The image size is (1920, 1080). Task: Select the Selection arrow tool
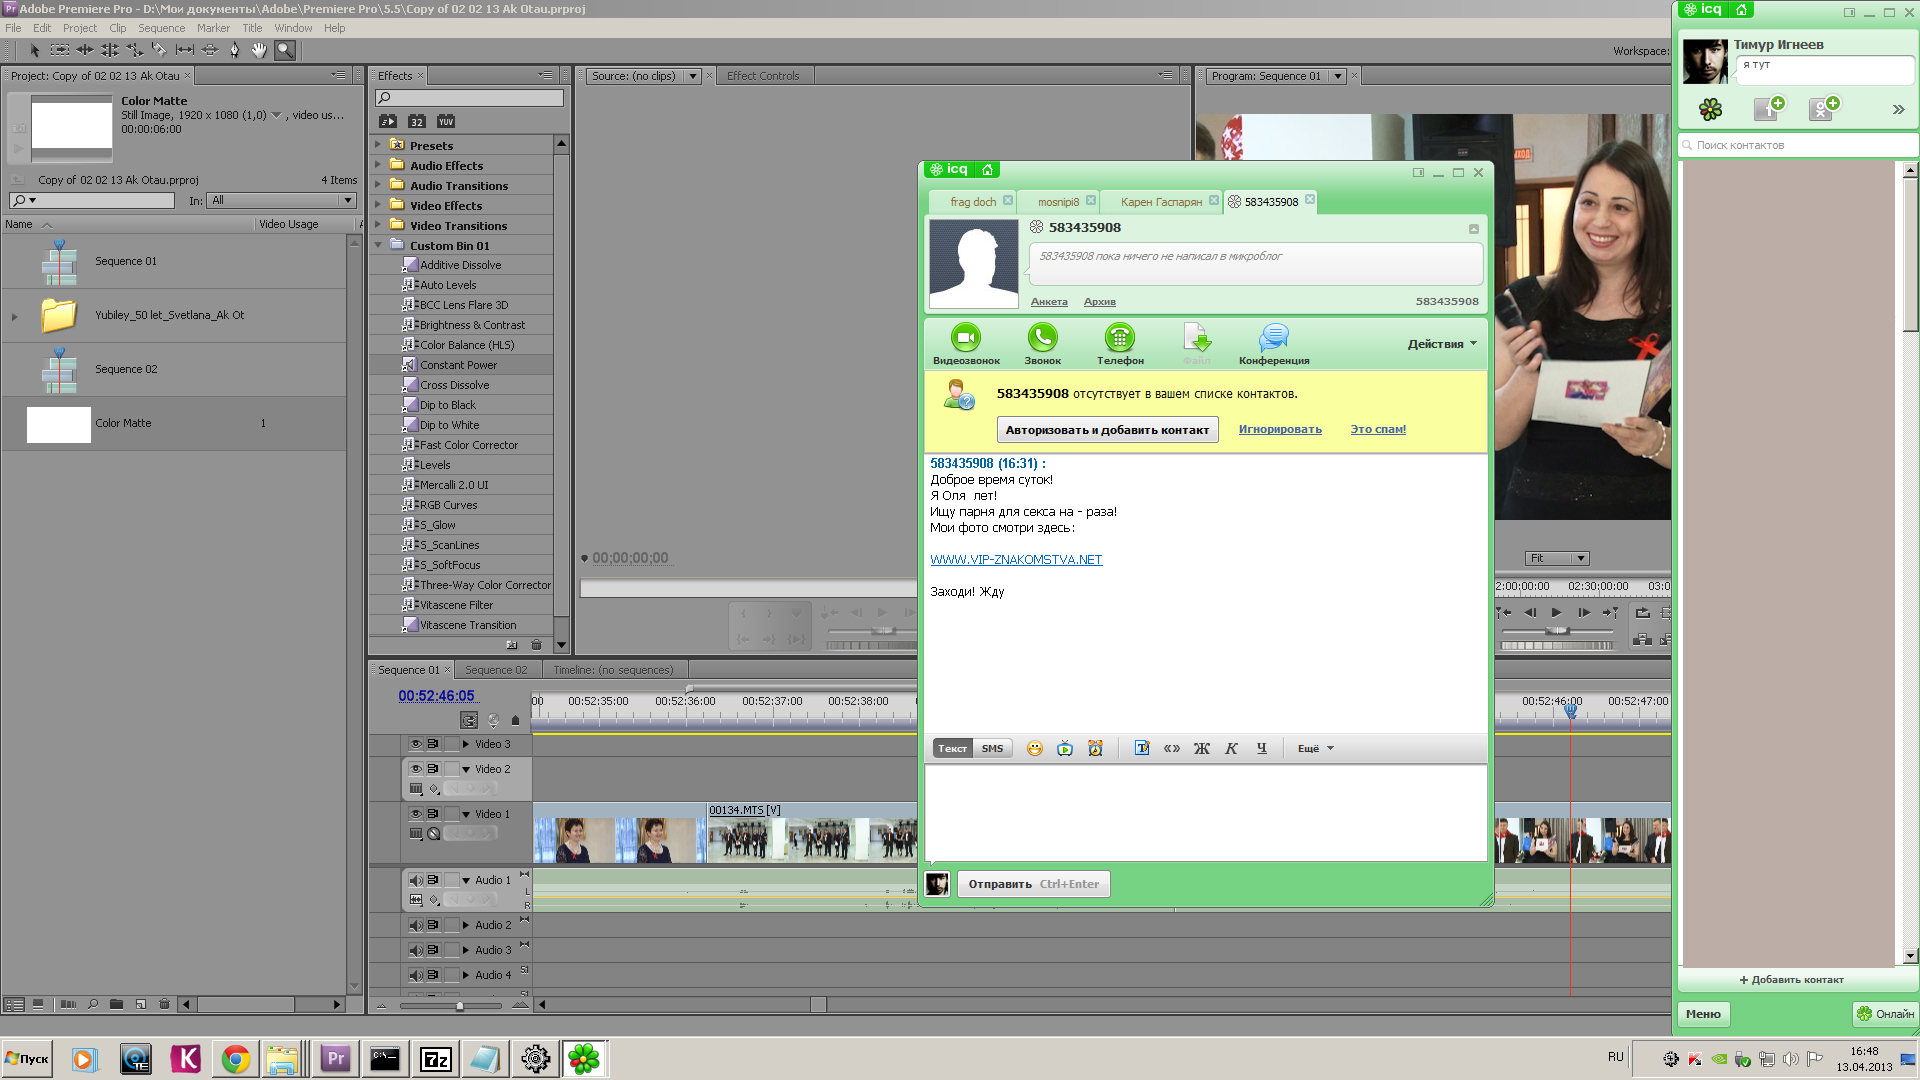tap(35, 50)
